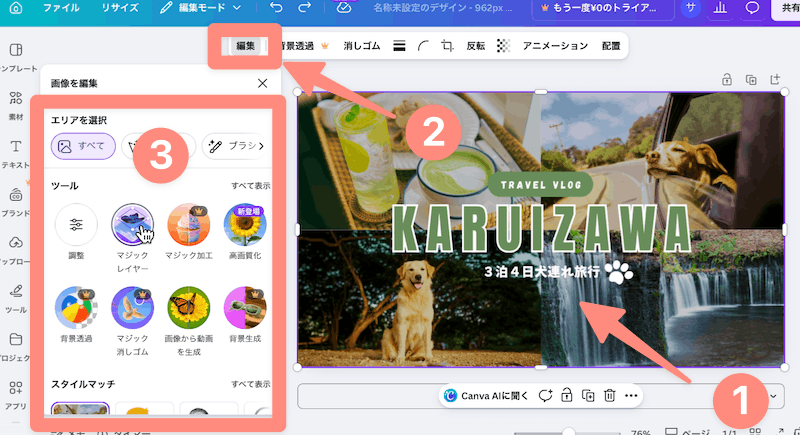Open comments speech bubble in header
Viewport: 800px width, 435px height.
click(752, 8)
